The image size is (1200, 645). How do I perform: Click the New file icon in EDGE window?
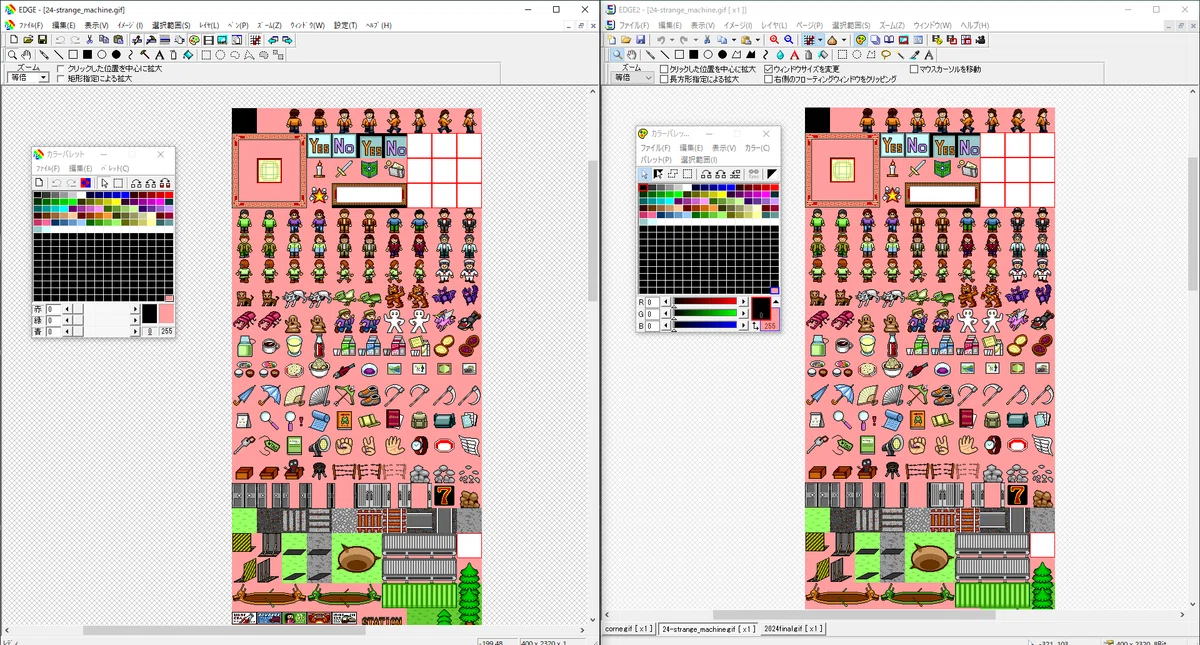point(14,40)
